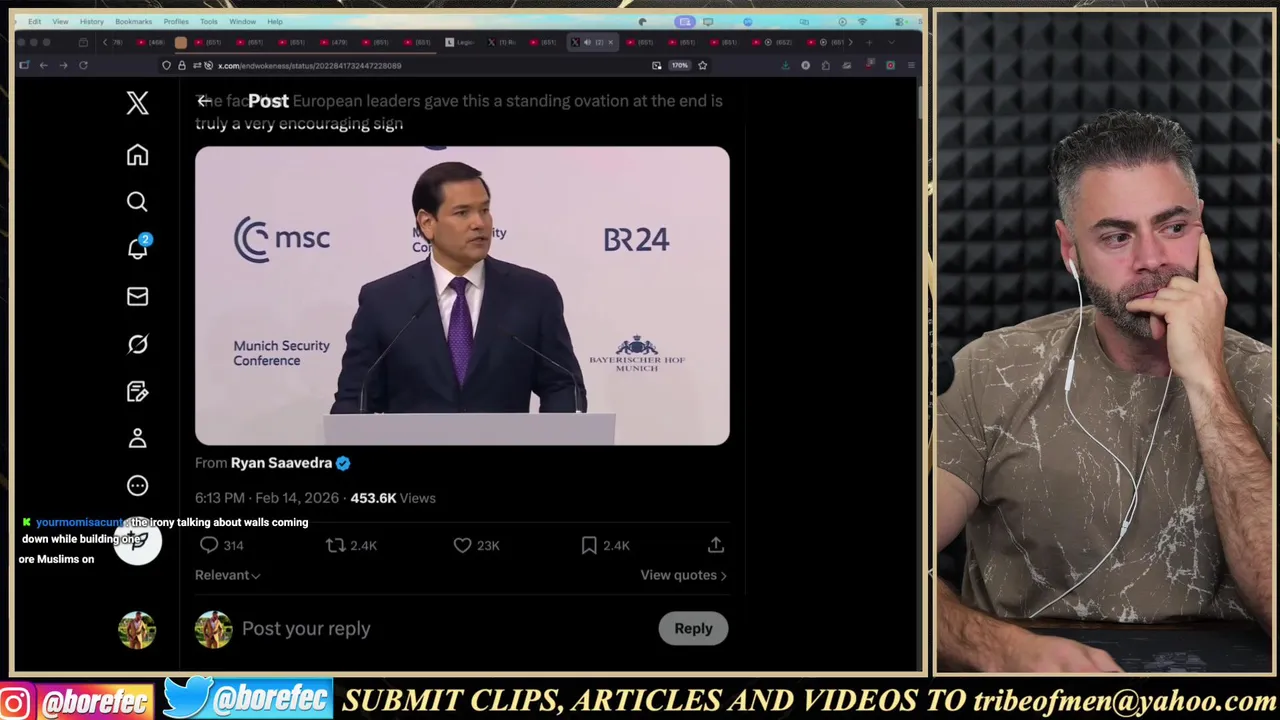Click the 170% zoom level indicator
The width and height of the screenshot is (1280, 720).
click(x=679, y=65)
